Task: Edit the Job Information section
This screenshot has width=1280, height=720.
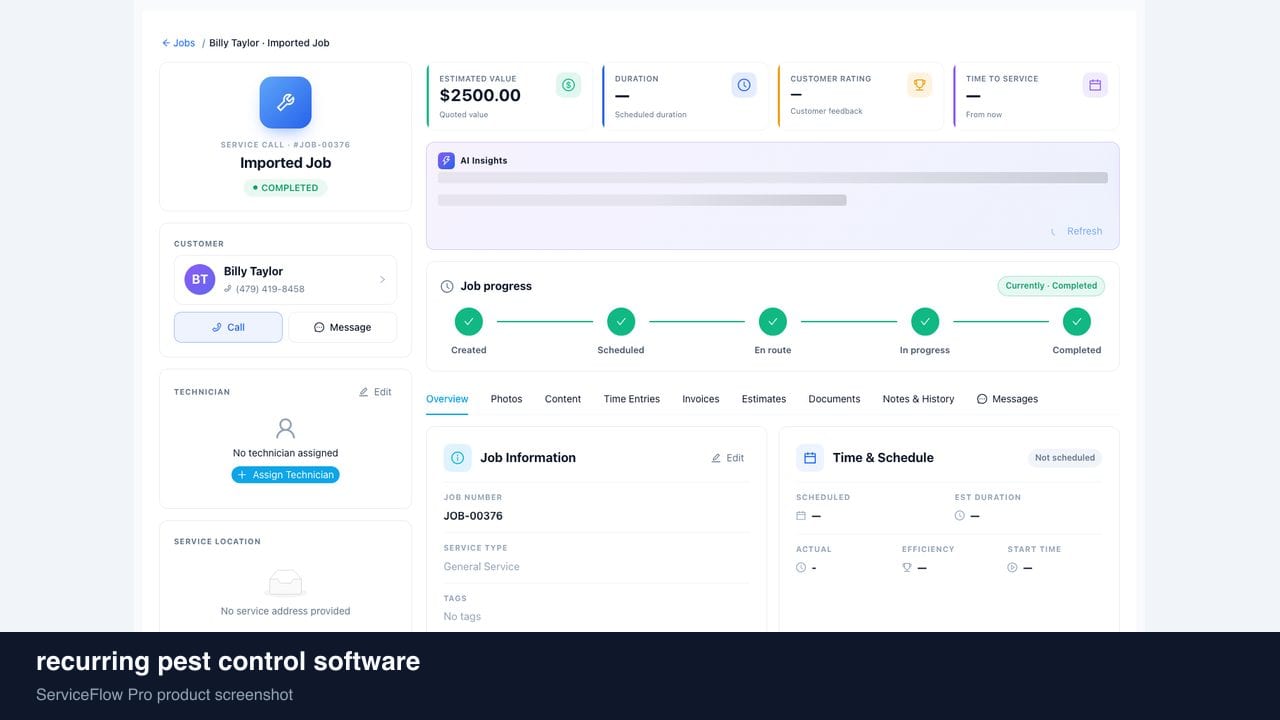Action: [728, 458]
